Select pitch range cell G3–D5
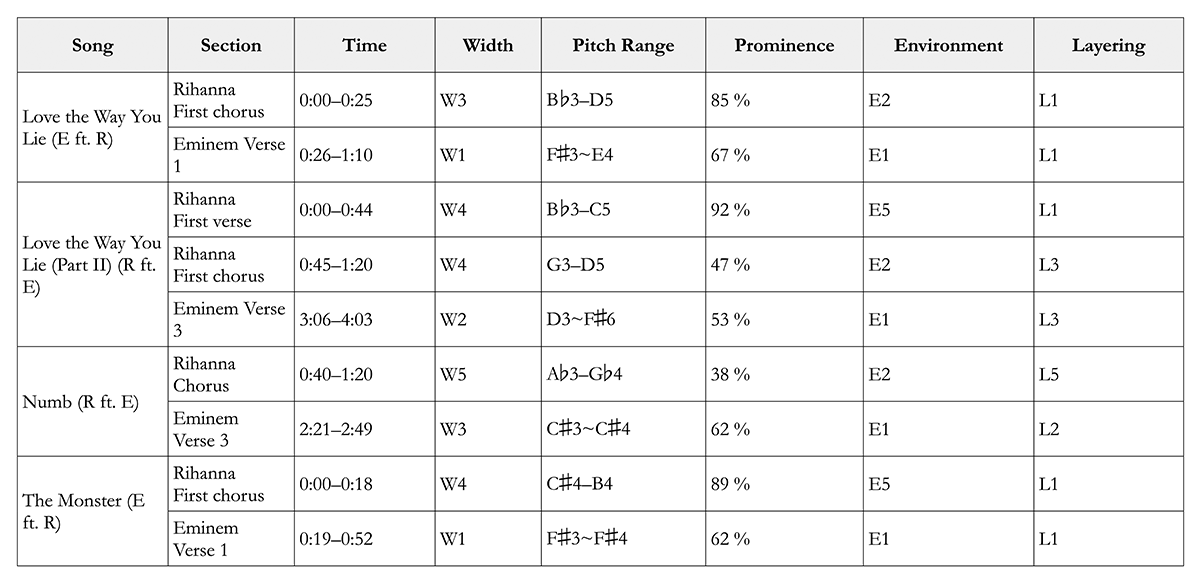Viewport: 1200px width, 585px height. click(x=623, y=265)
